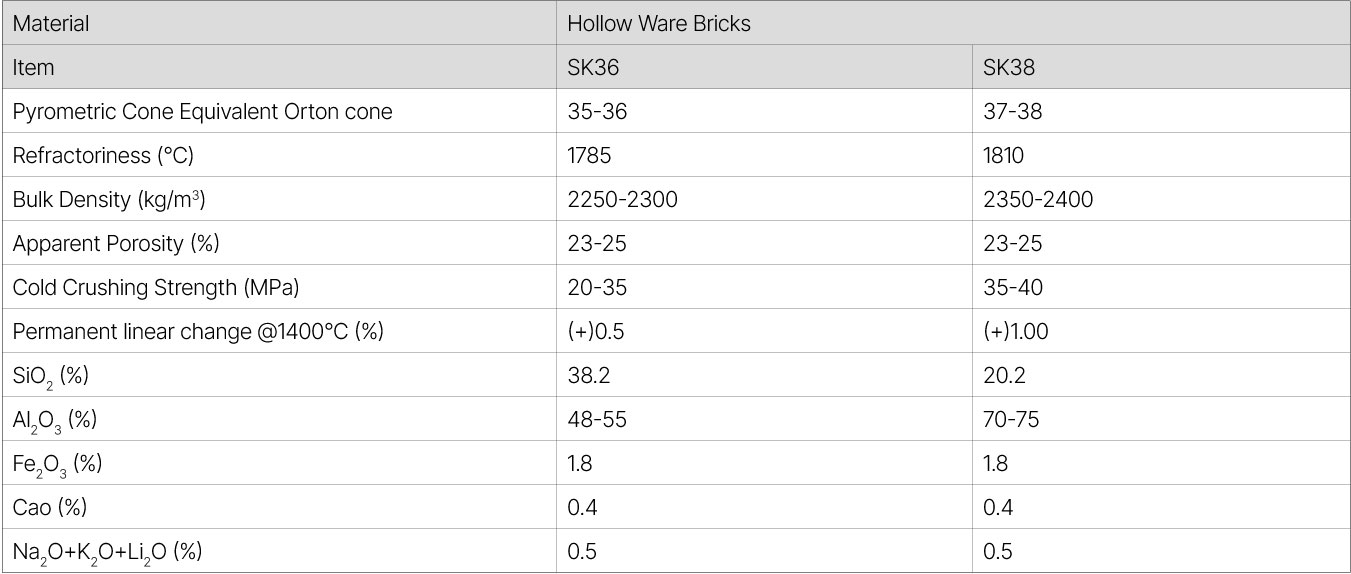Select the 70-75 Al2O3 value
This screenshot has height=574, width=1351.
point(1011,420)
